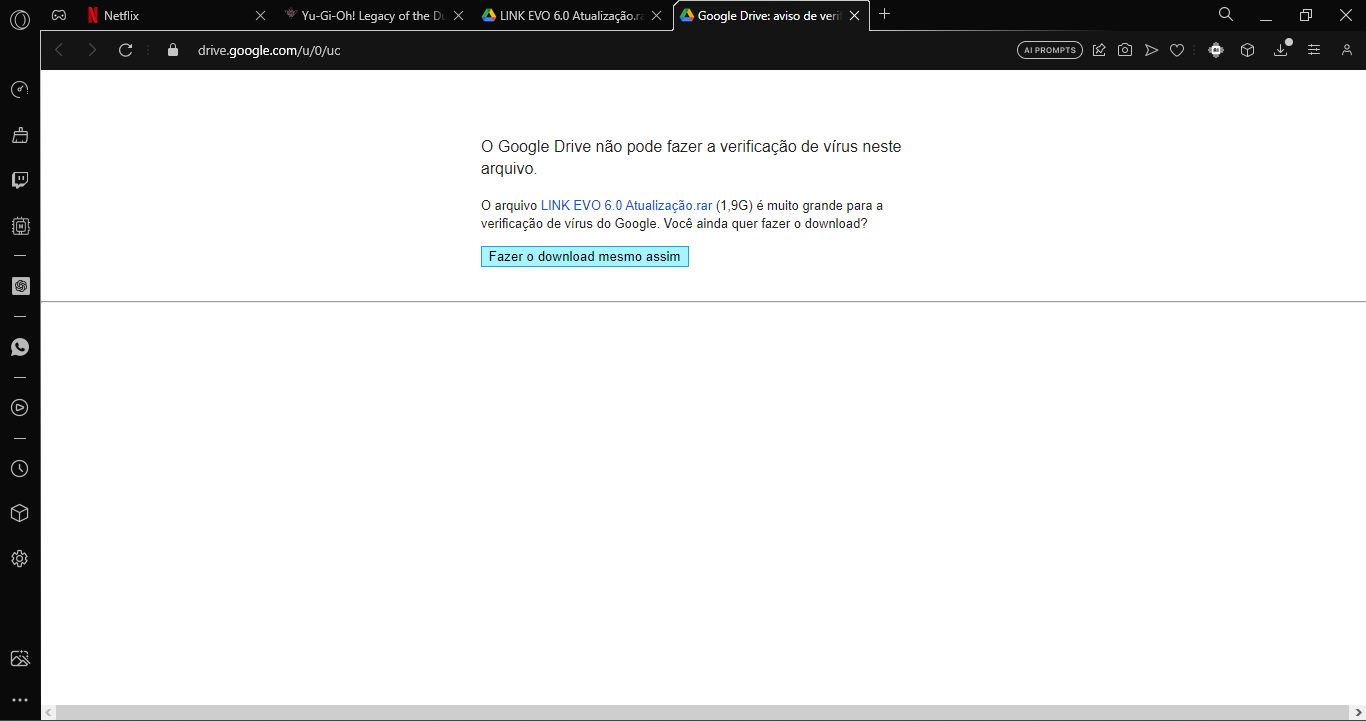Go back to the previous page
The height and width of the screenshot is (721, 1366).
59,50
